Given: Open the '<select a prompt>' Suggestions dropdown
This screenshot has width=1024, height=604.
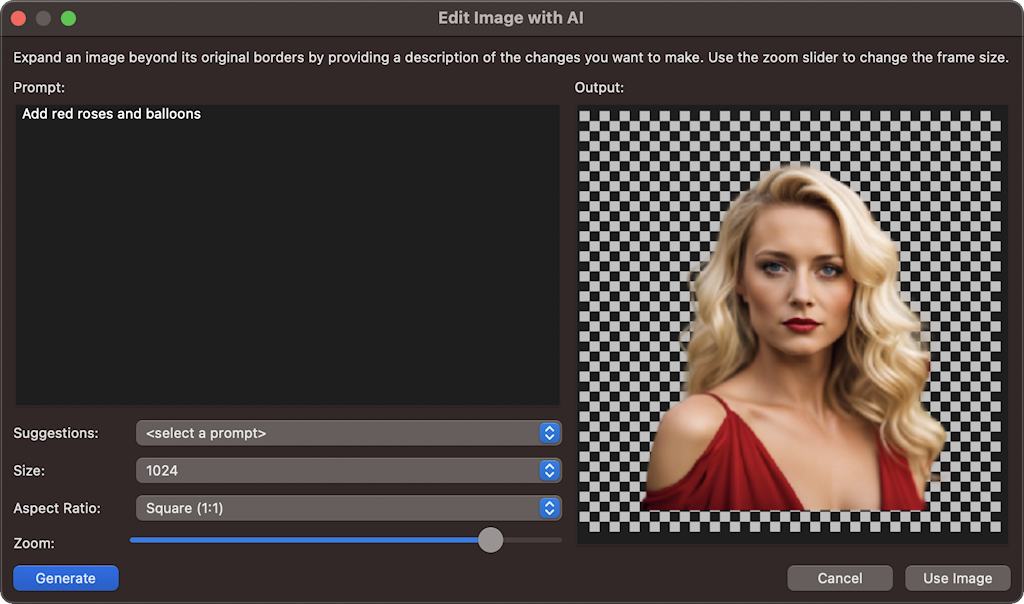Looking at the screenshot, I should [x=340, y=433].
